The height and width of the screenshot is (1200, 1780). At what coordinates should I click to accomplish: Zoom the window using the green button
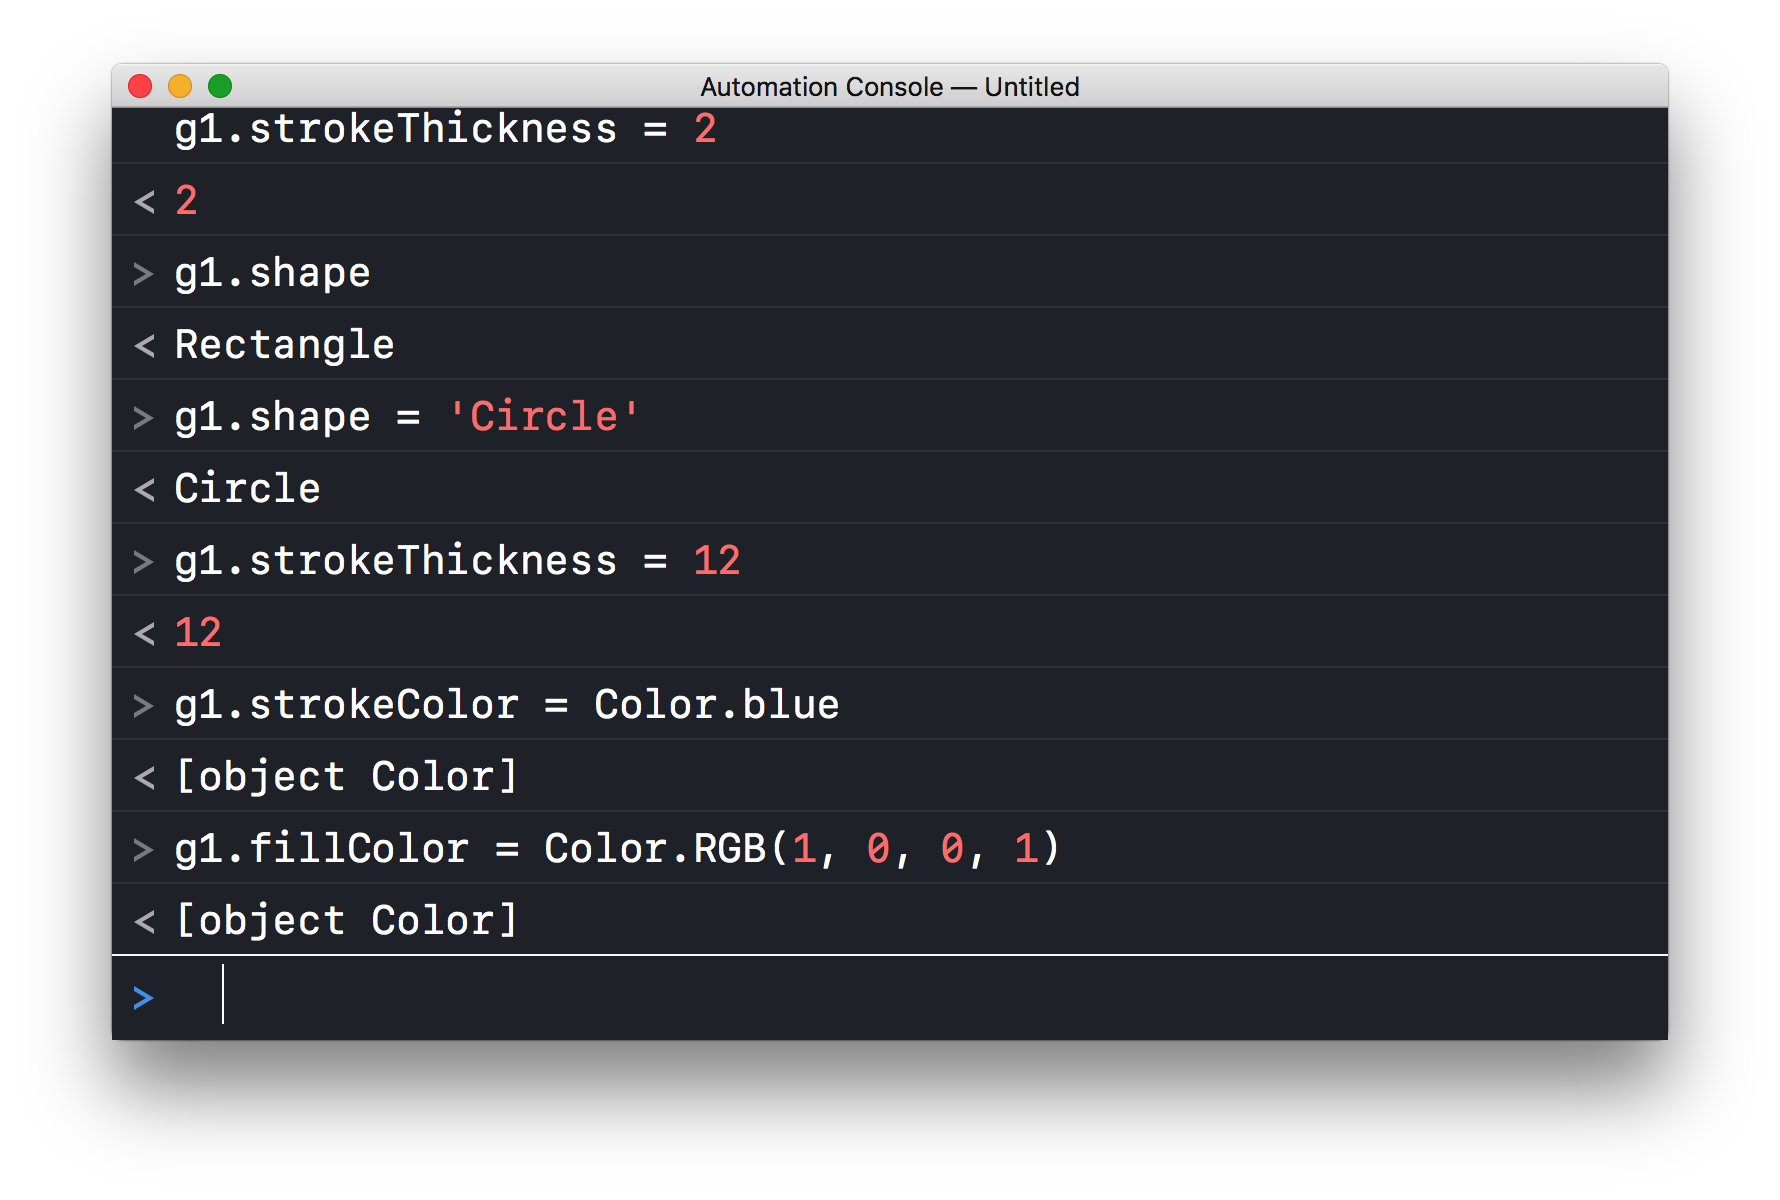tap(220, 87)
